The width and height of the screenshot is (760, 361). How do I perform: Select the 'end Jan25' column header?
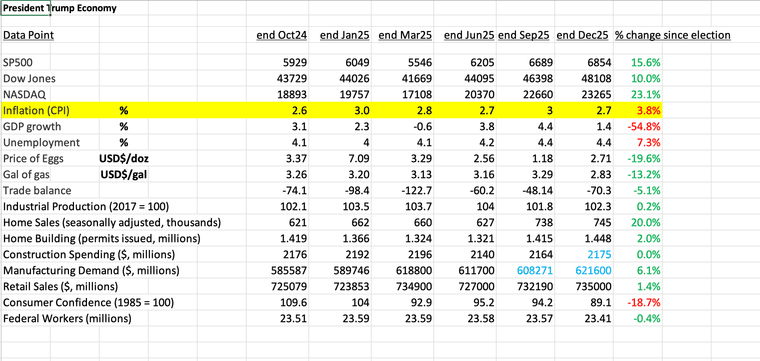[345, 35]
